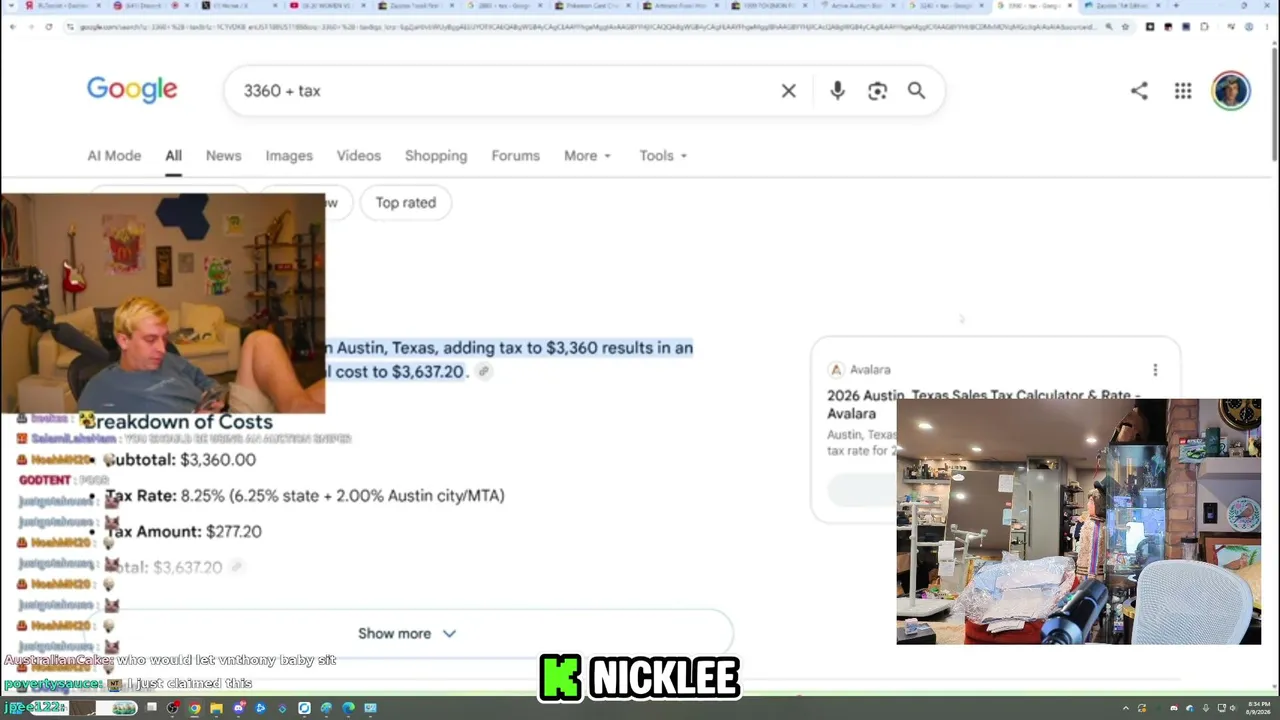Image resolution: width=1280 pixels, height=720 pixels.
Task: Open Google Lens image search
Action: coord(877,91)
